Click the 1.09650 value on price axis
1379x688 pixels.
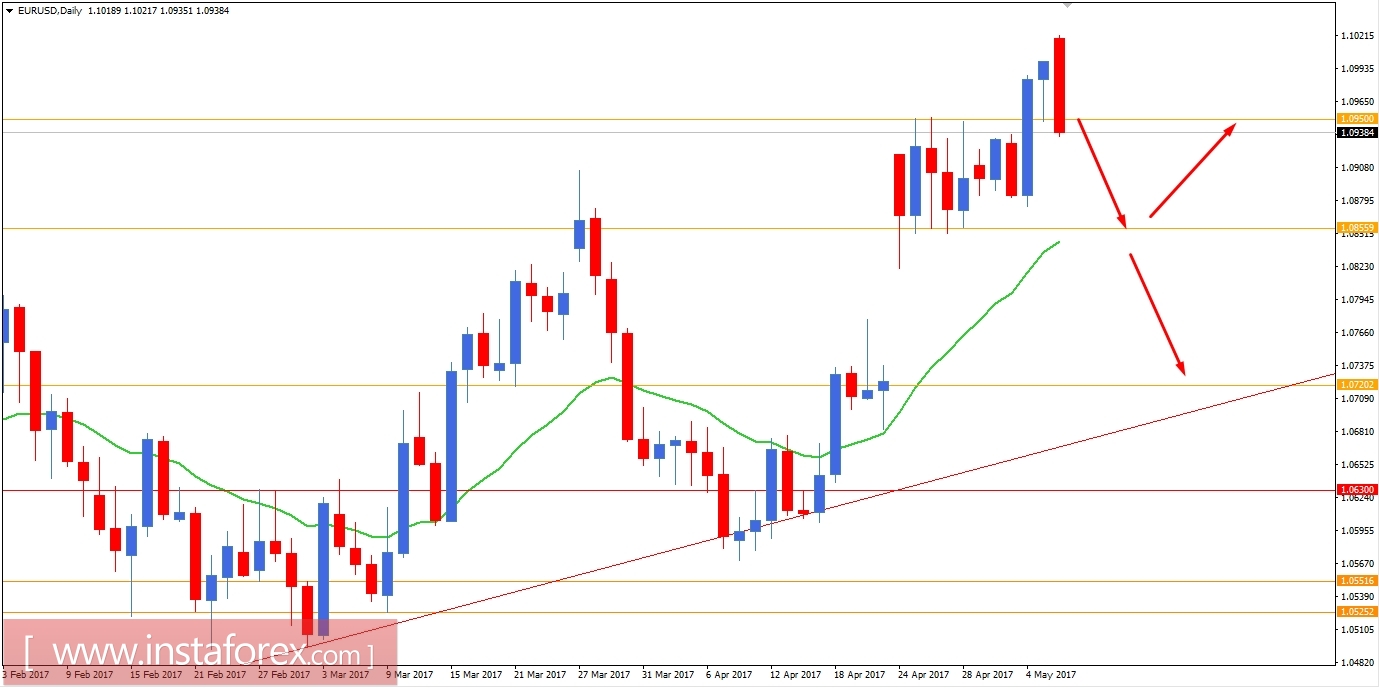(1357, 102)
